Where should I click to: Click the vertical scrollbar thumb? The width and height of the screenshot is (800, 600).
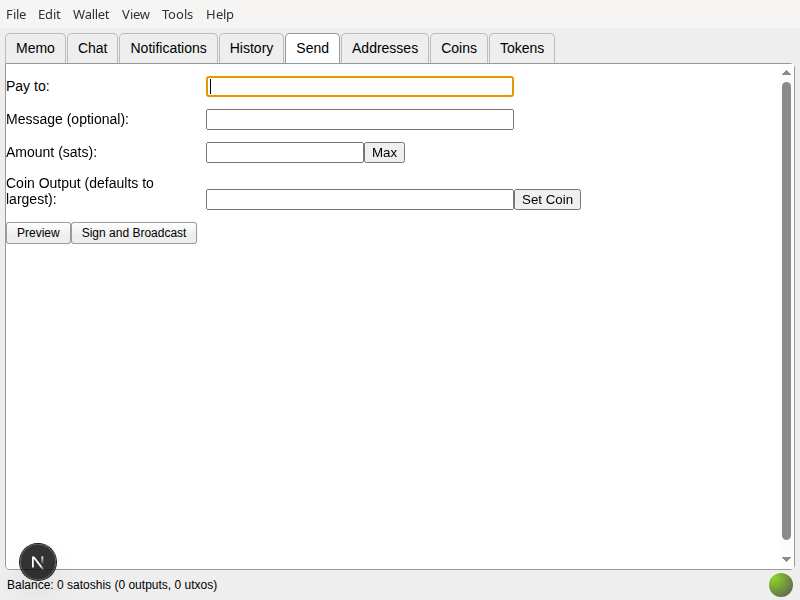click(x=786, y=311)
